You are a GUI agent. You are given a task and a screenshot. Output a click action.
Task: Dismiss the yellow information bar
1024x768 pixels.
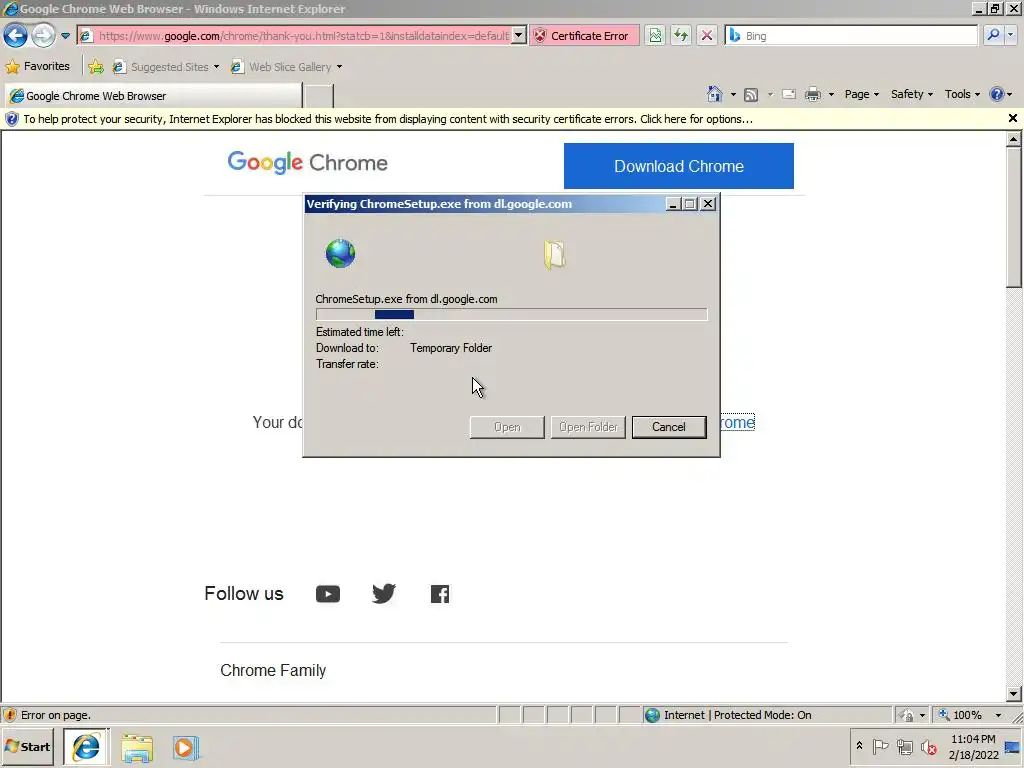1012,118
